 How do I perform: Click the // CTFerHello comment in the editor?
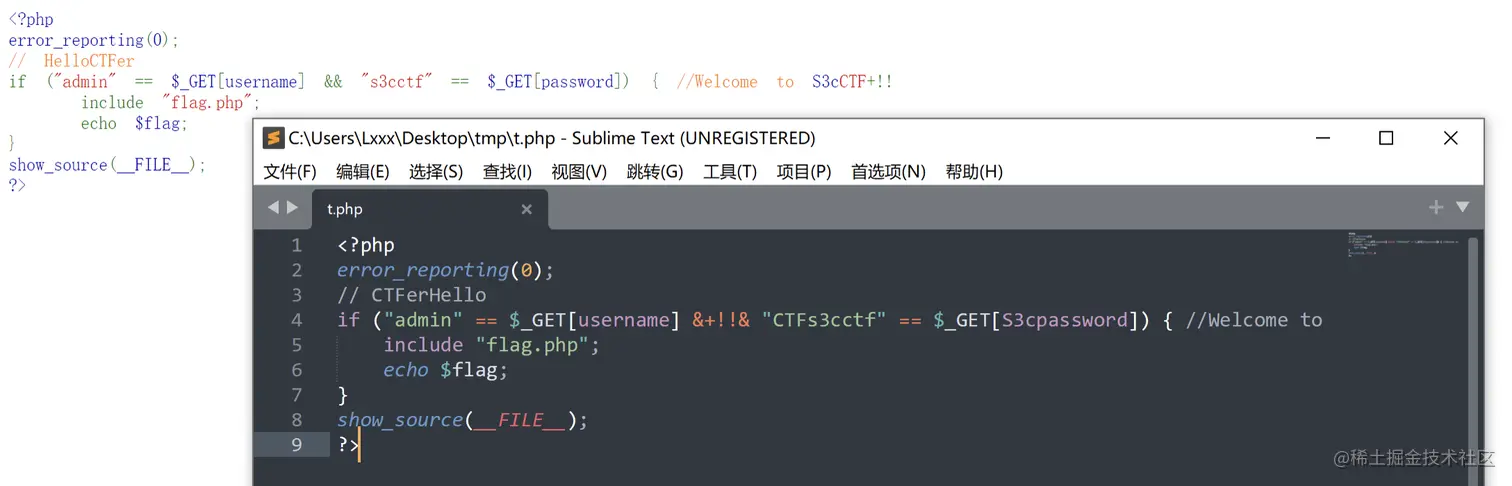(x=412, y=295)
